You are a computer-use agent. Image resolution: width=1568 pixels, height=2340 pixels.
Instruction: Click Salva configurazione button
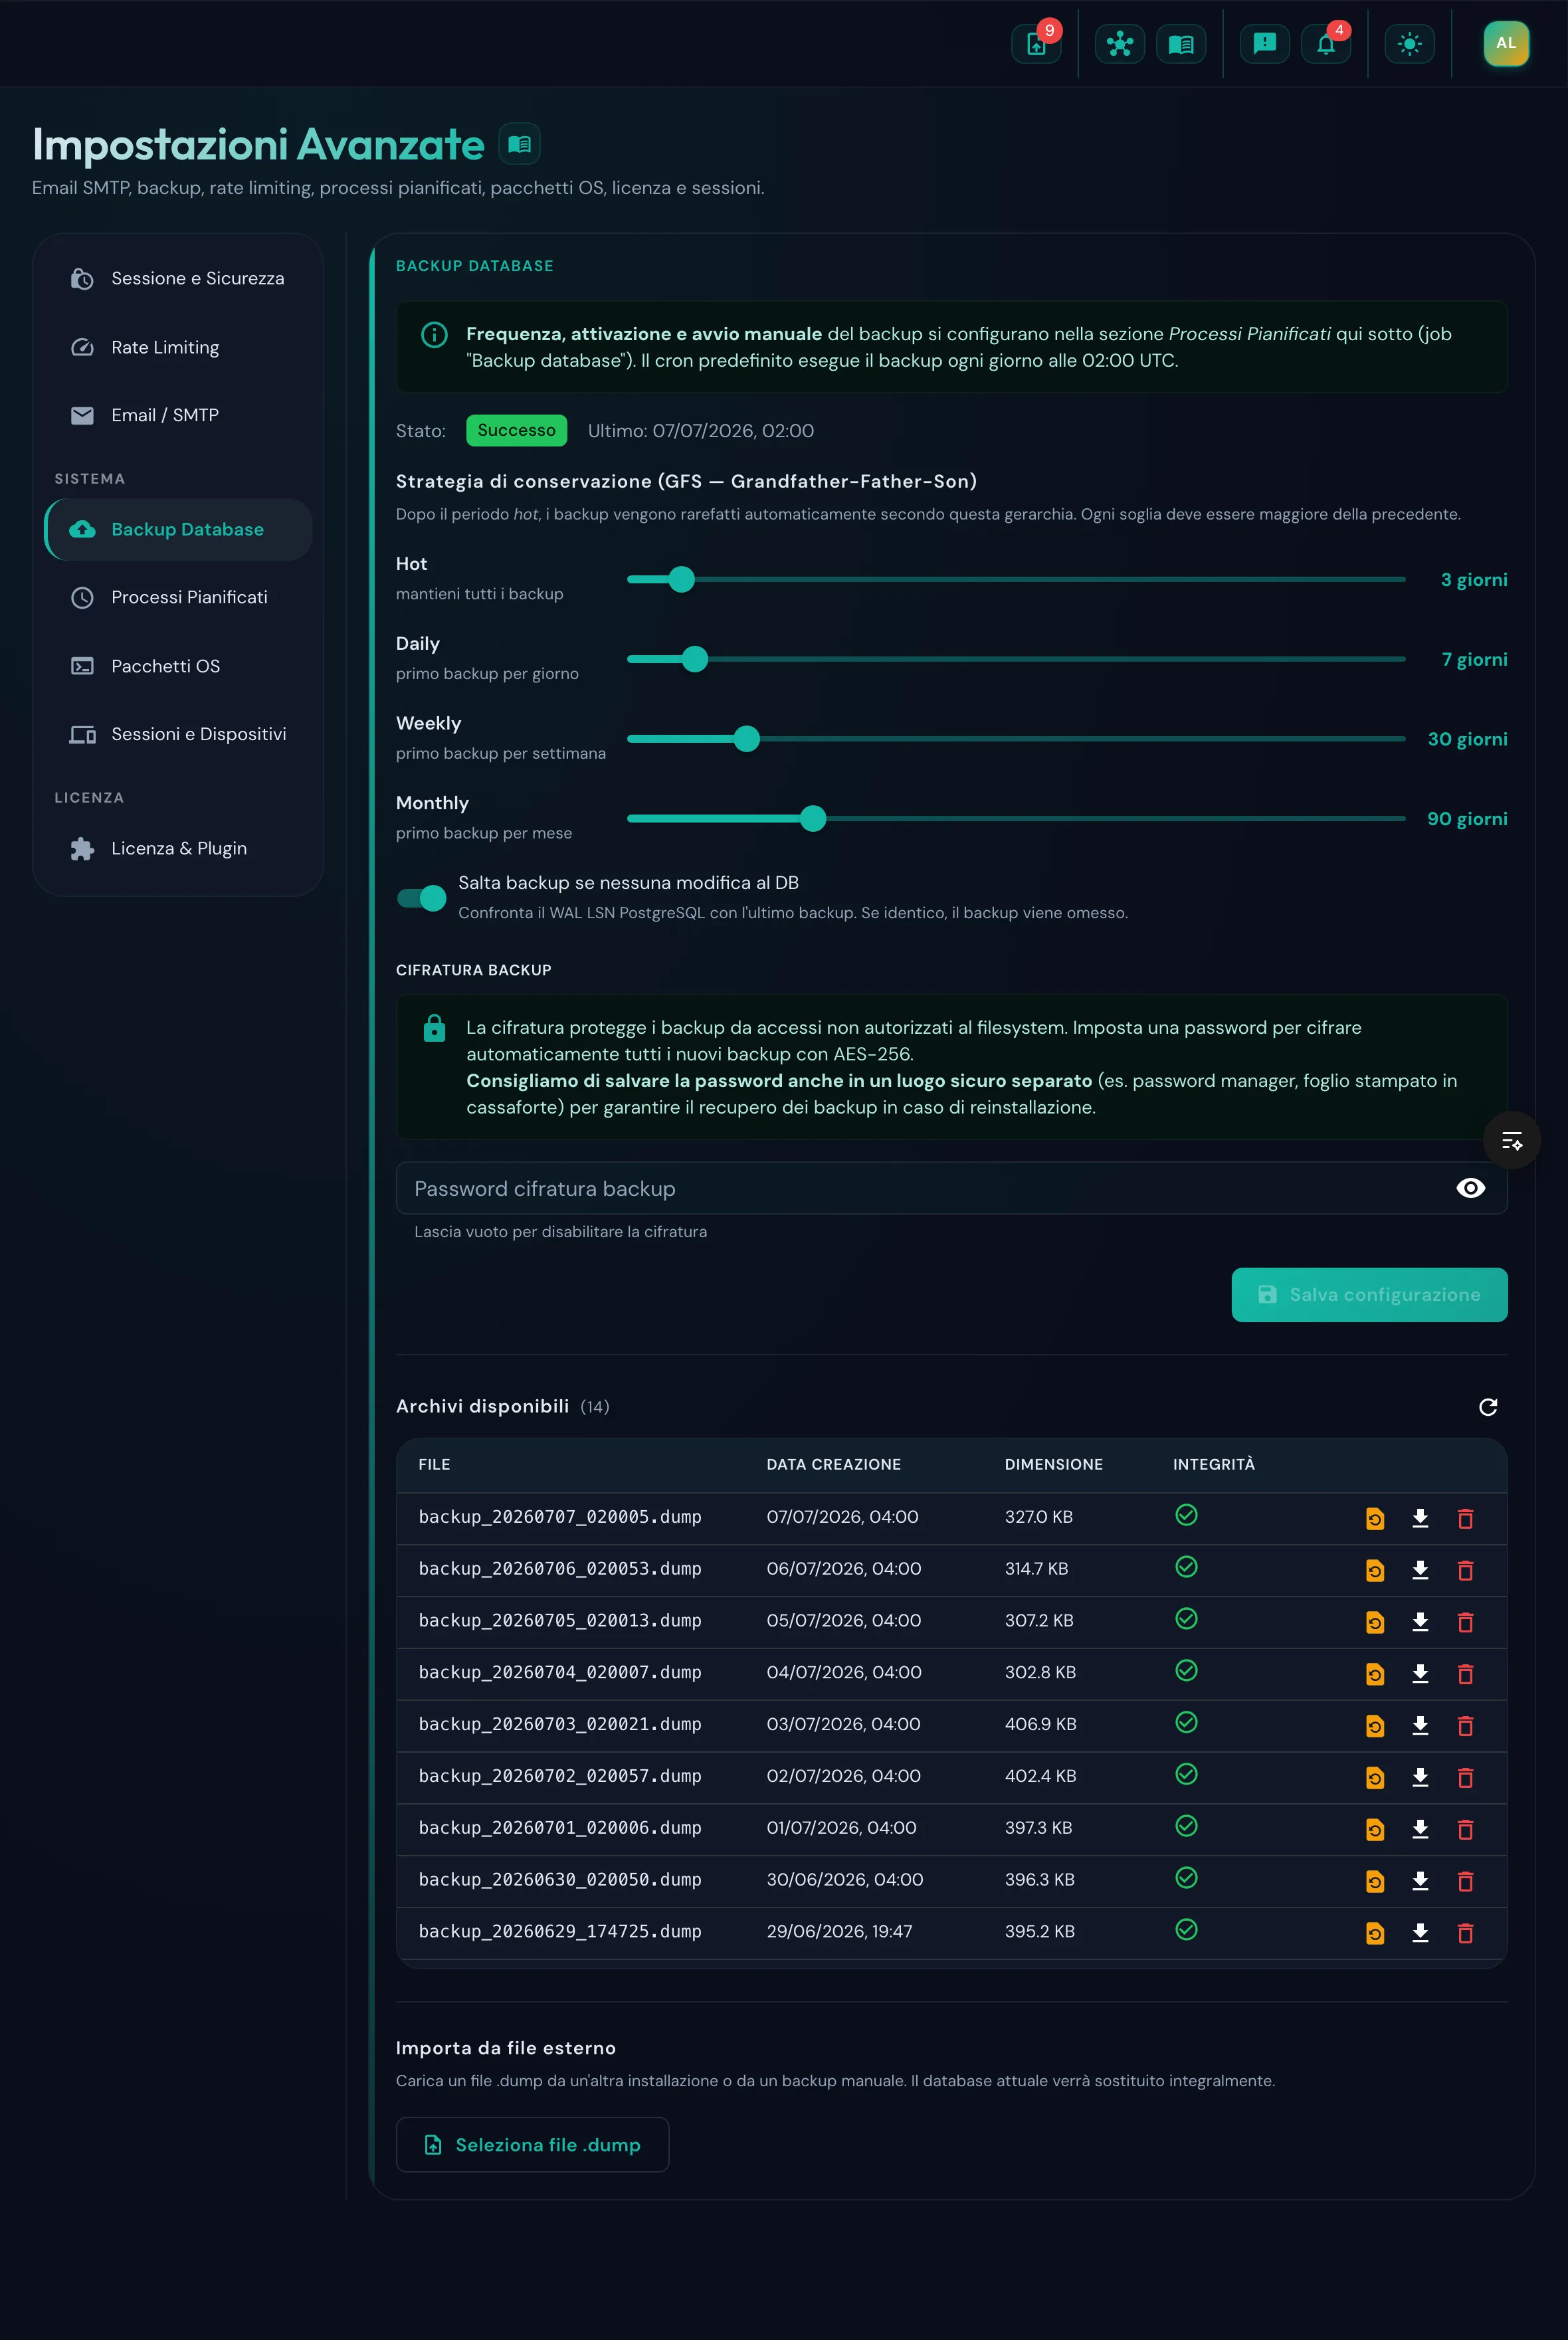click(1369, 1295)
